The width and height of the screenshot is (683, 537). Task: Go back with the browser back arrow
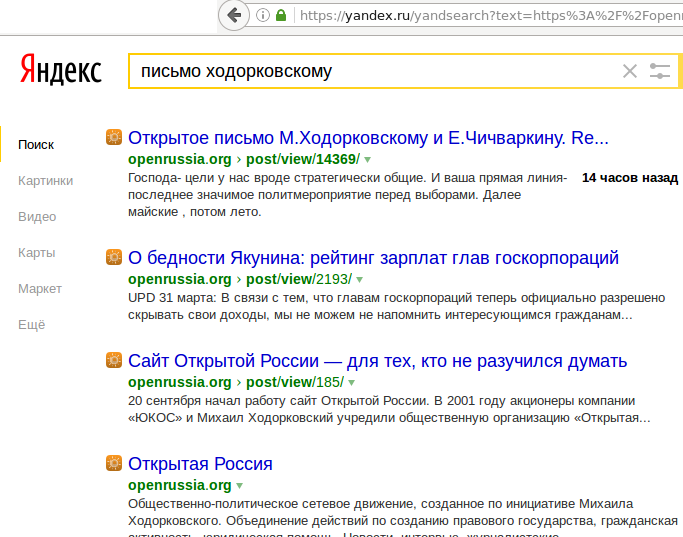click(x=234, y=15)
